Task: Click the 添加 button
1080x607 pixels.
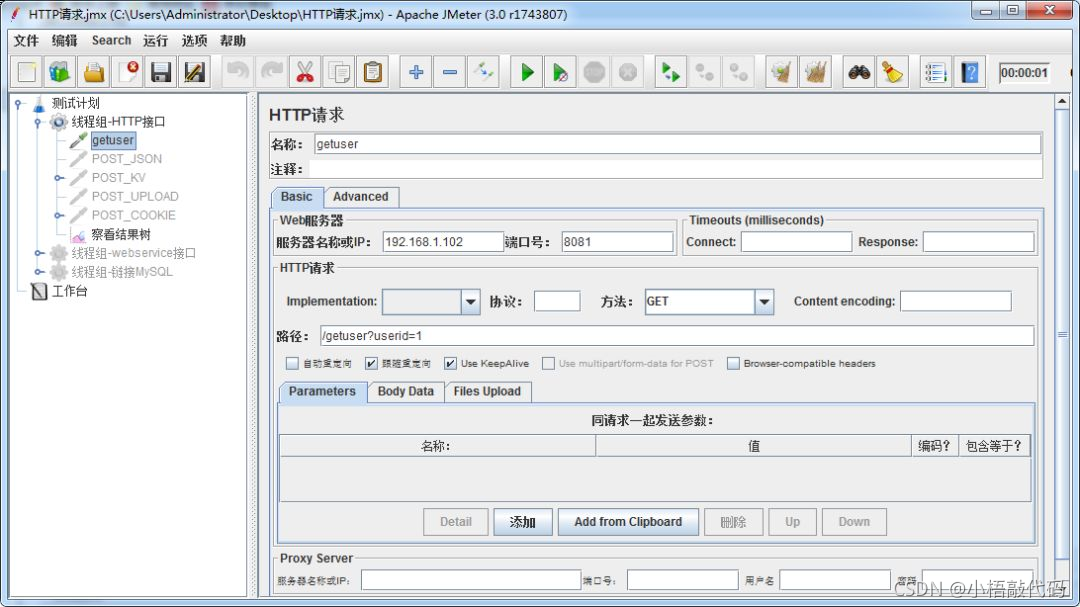Action: click(x=523, y=522)
